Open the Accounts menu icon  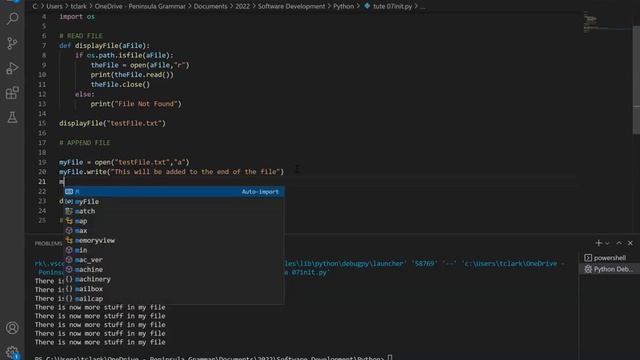coord(12,328)
